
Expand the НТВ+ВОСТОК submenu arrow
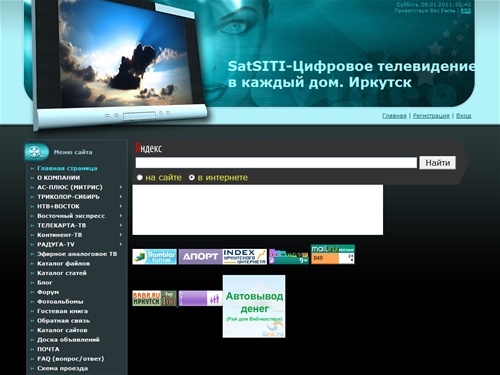pos(121,206)
